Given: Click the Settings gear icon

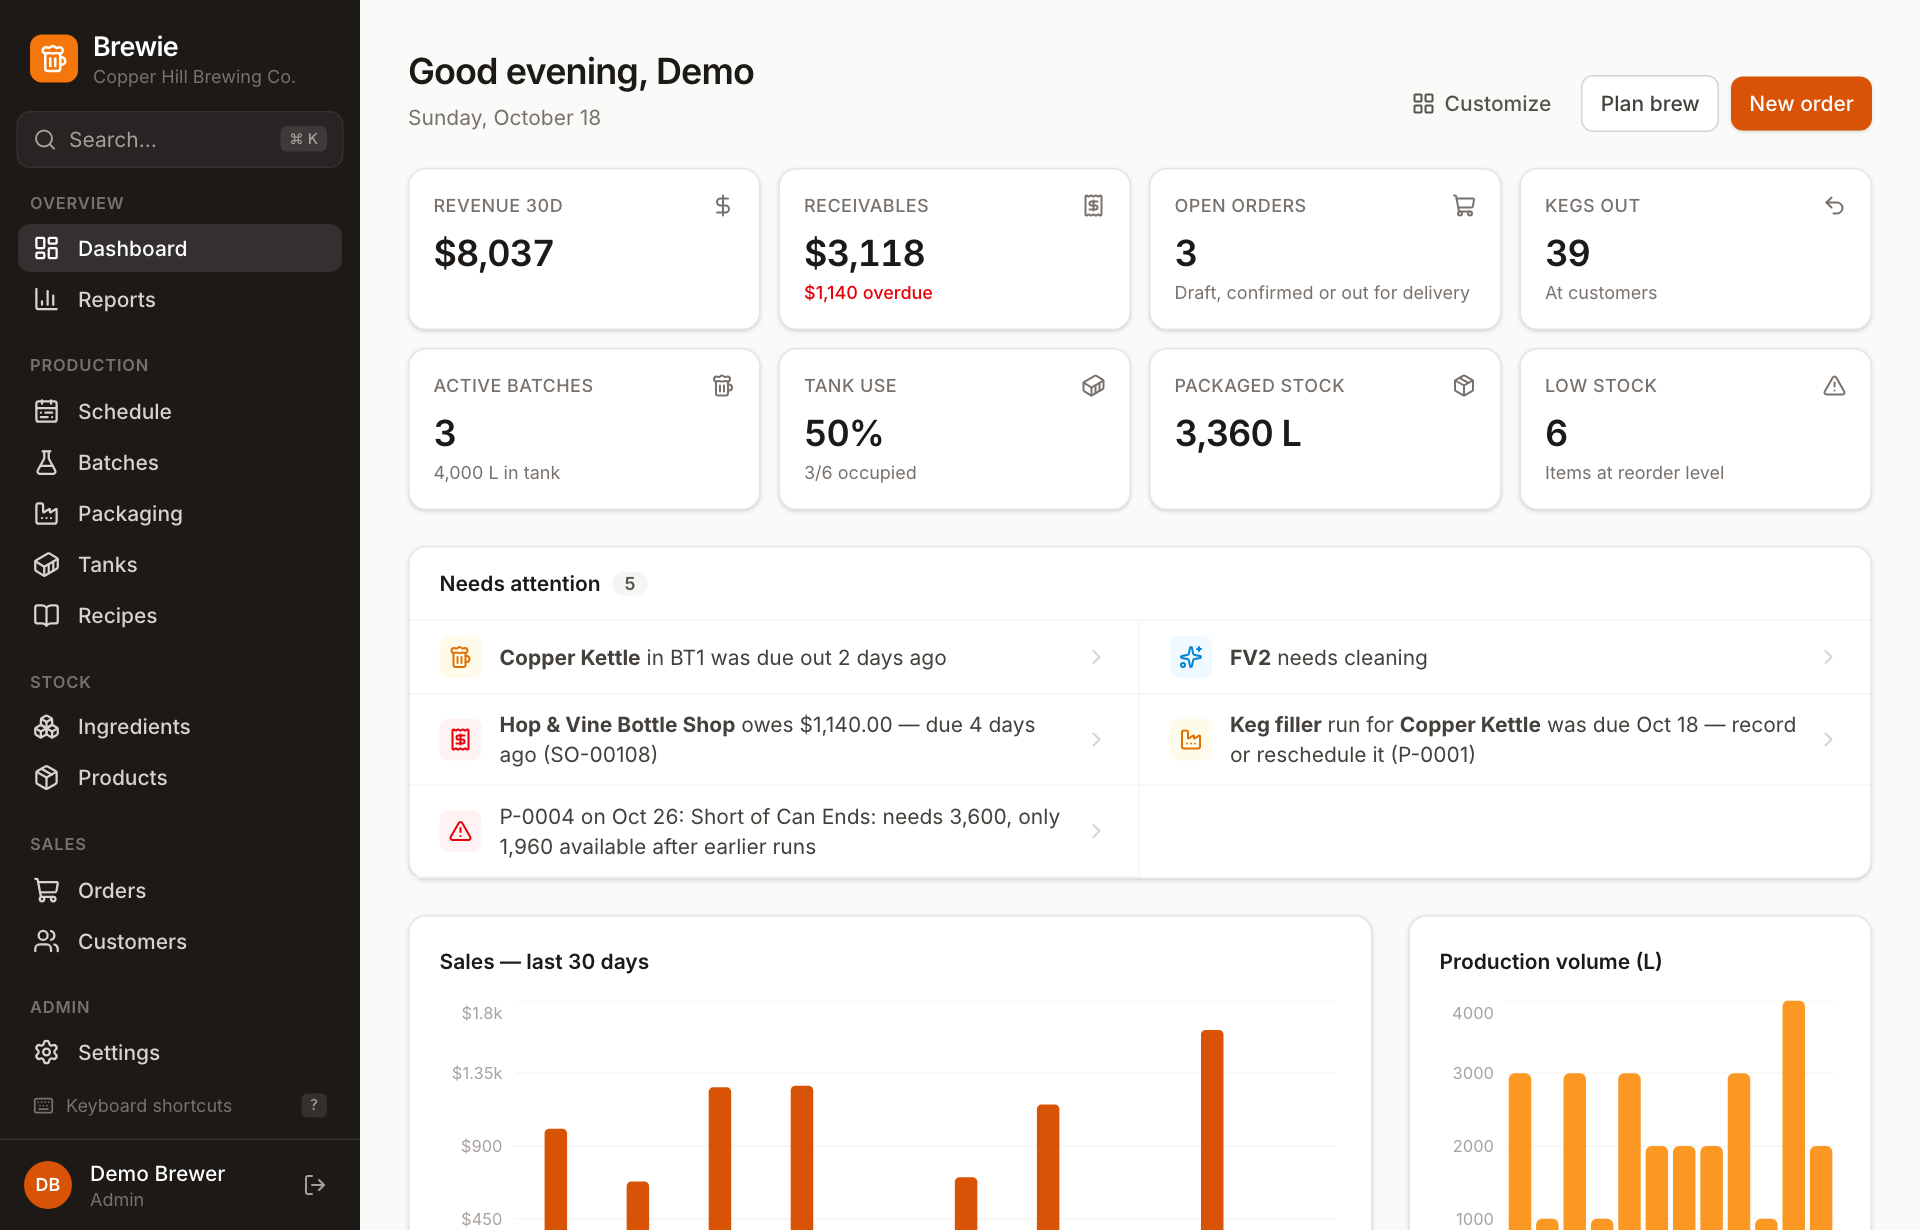Looking at the screenshot, I should 47,1052.
